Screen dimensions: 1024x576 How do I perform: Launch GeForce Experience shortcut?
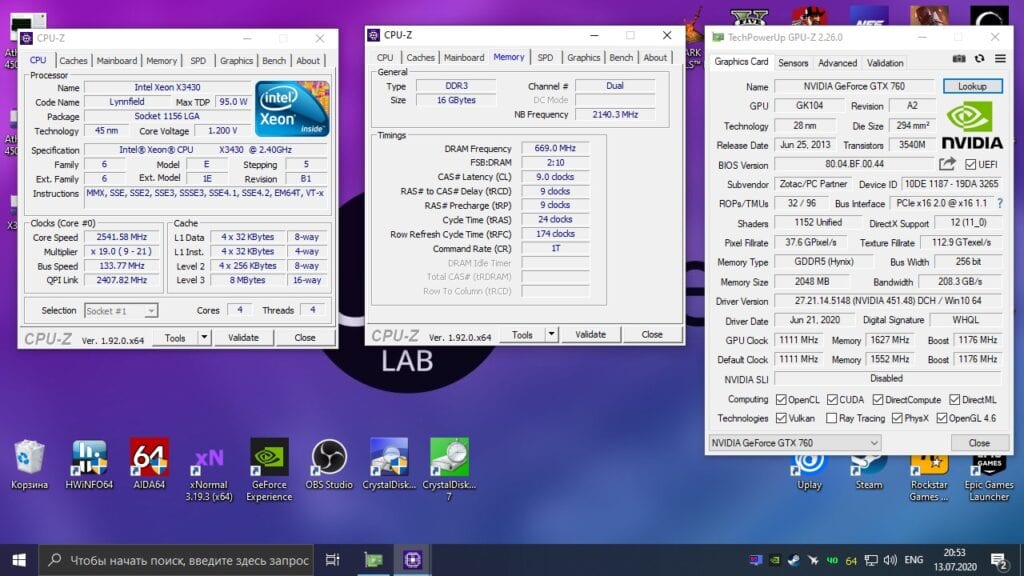(269, 470)
